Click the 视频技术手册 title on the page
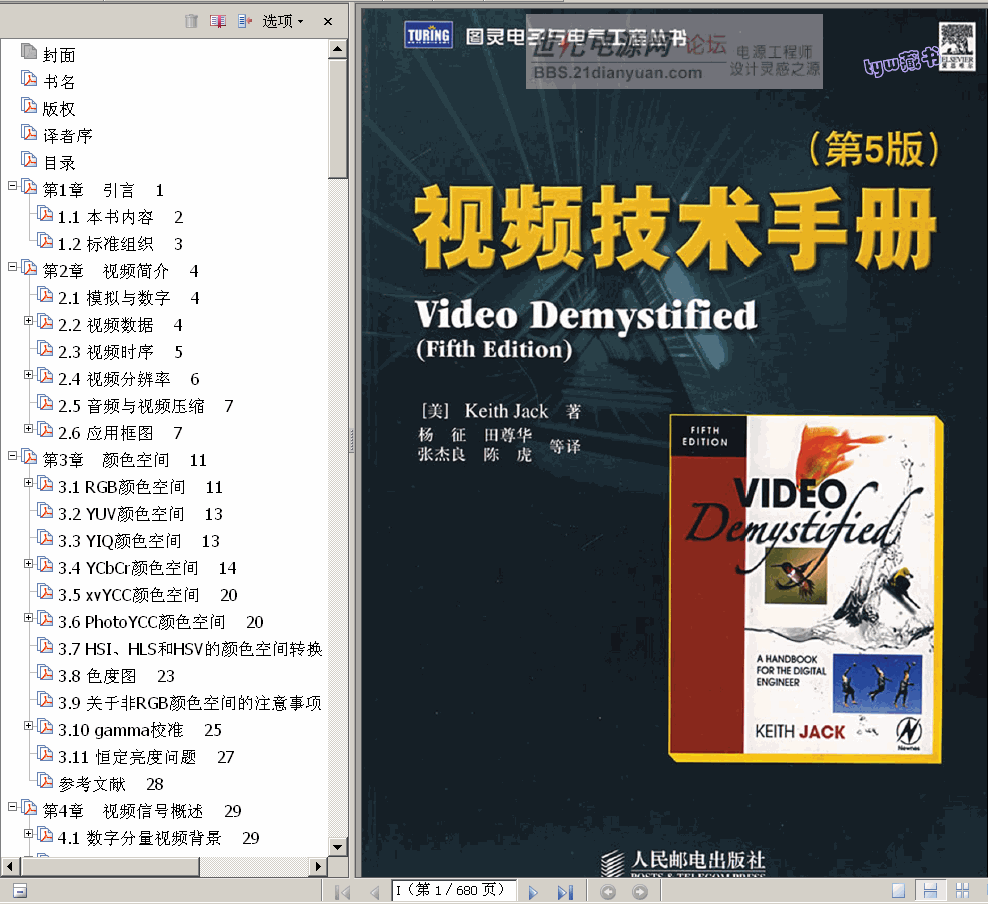Image resolution: width=988 pixels, height=904 pixels. 675,228
